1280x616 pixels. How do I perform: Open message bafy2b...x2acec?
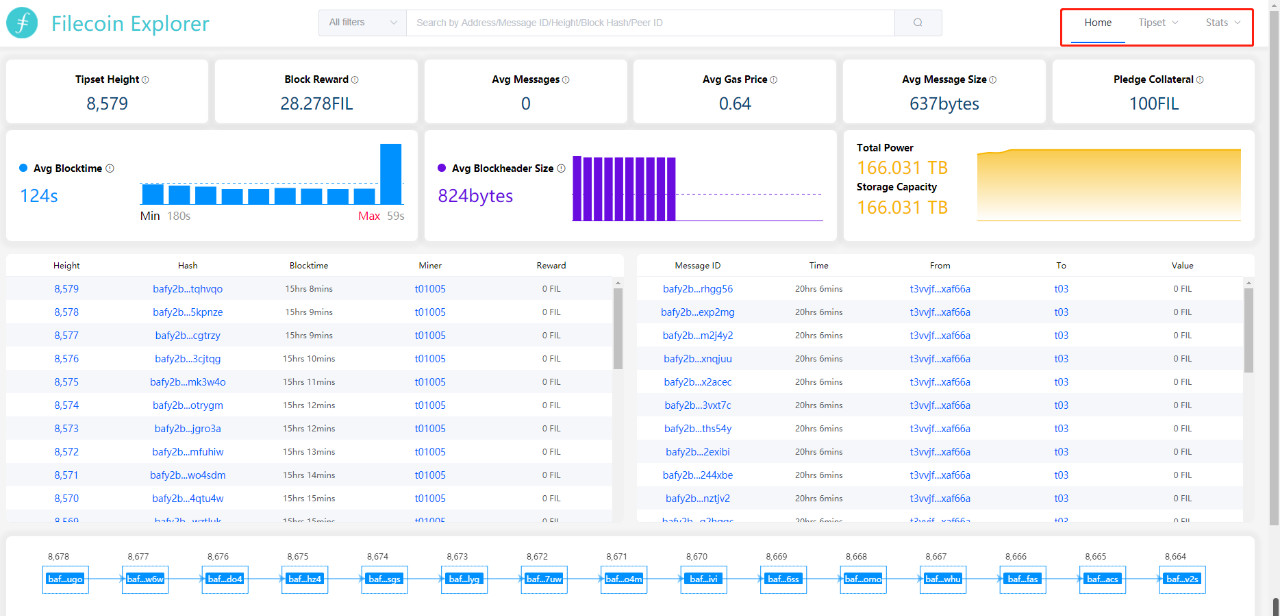point(698,382)
